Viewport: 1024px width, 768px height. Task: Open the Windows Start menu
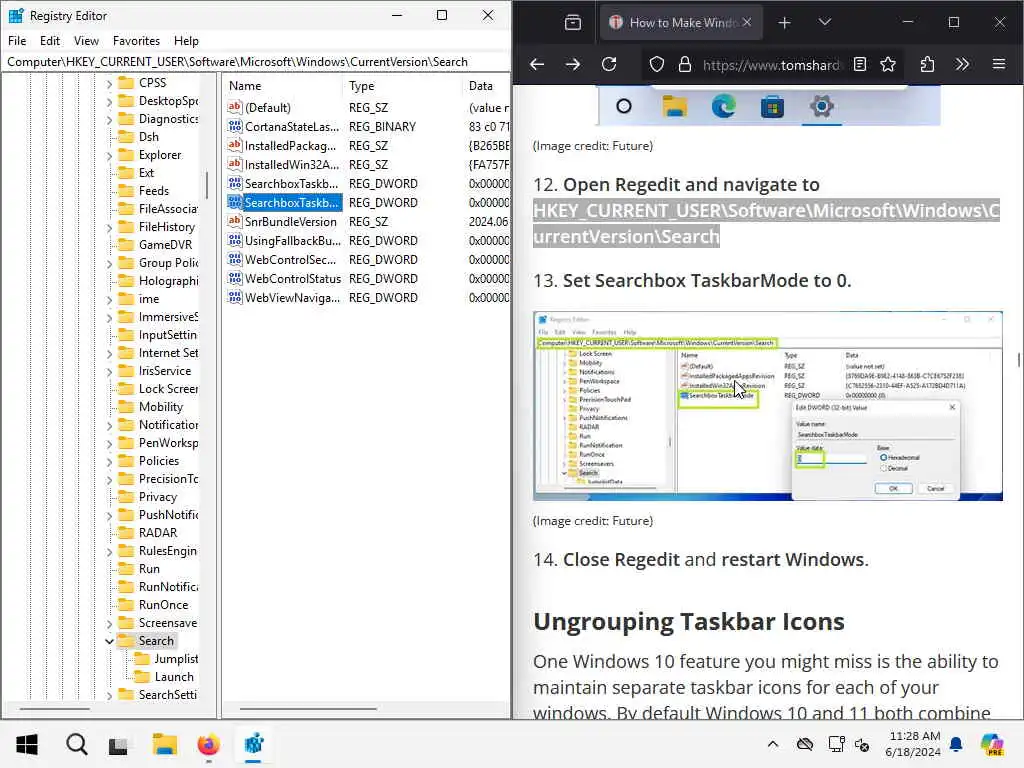tap(27, 744)
